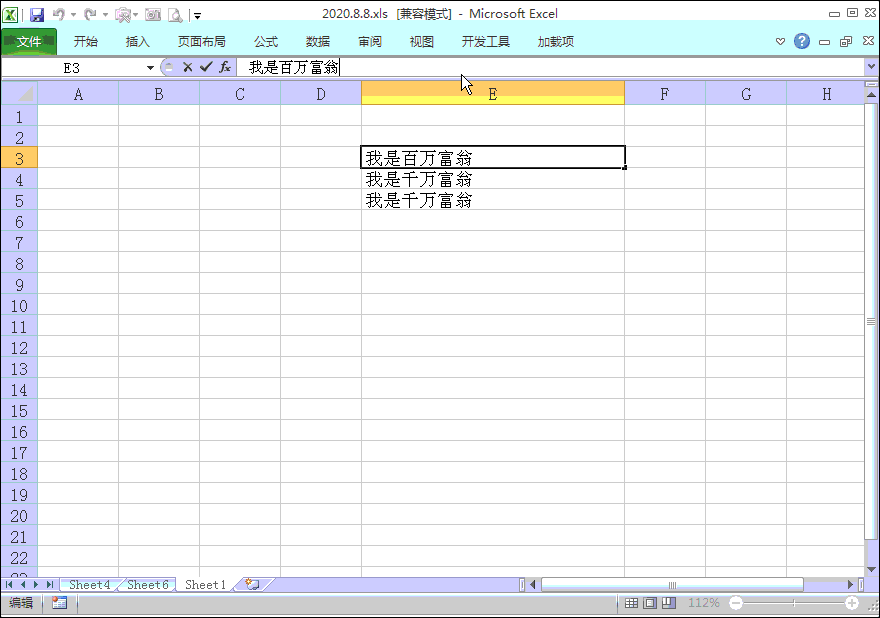Screen dimensions: 880x618
Task: Switch to the Sheet4 worksheet tab
Action: point(88,584)
